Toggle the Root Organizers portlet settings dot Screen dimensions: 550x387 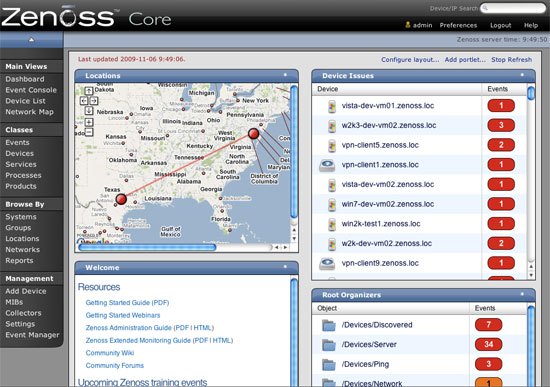pos(522,294)
